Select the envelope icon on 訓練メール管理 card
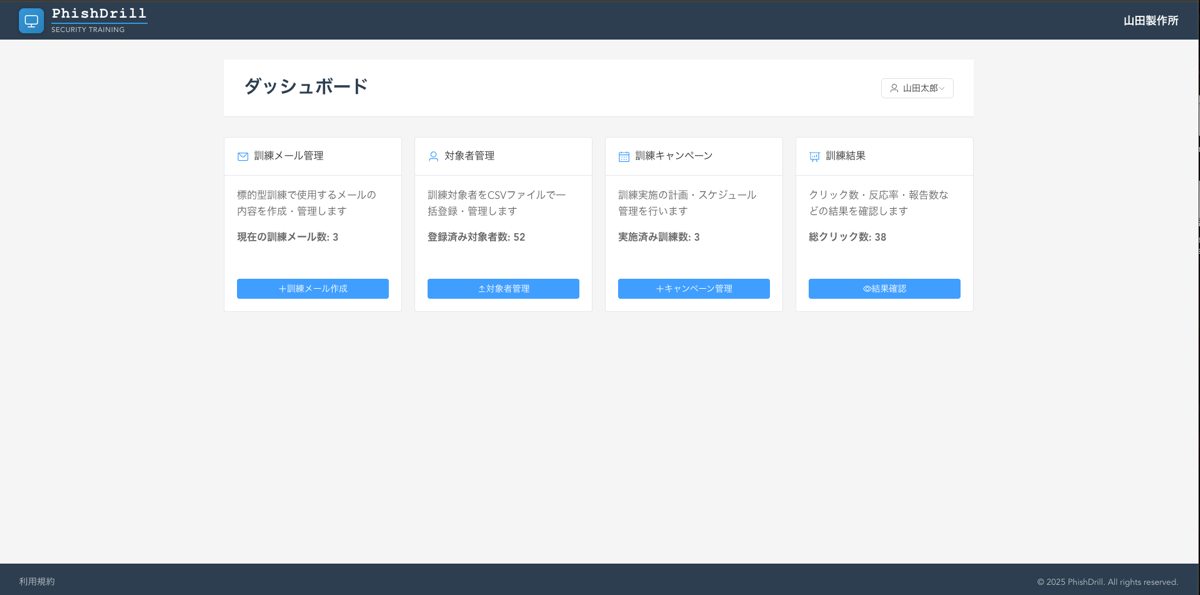Screen dimensions: 1200x595 (x=241, y=155)
